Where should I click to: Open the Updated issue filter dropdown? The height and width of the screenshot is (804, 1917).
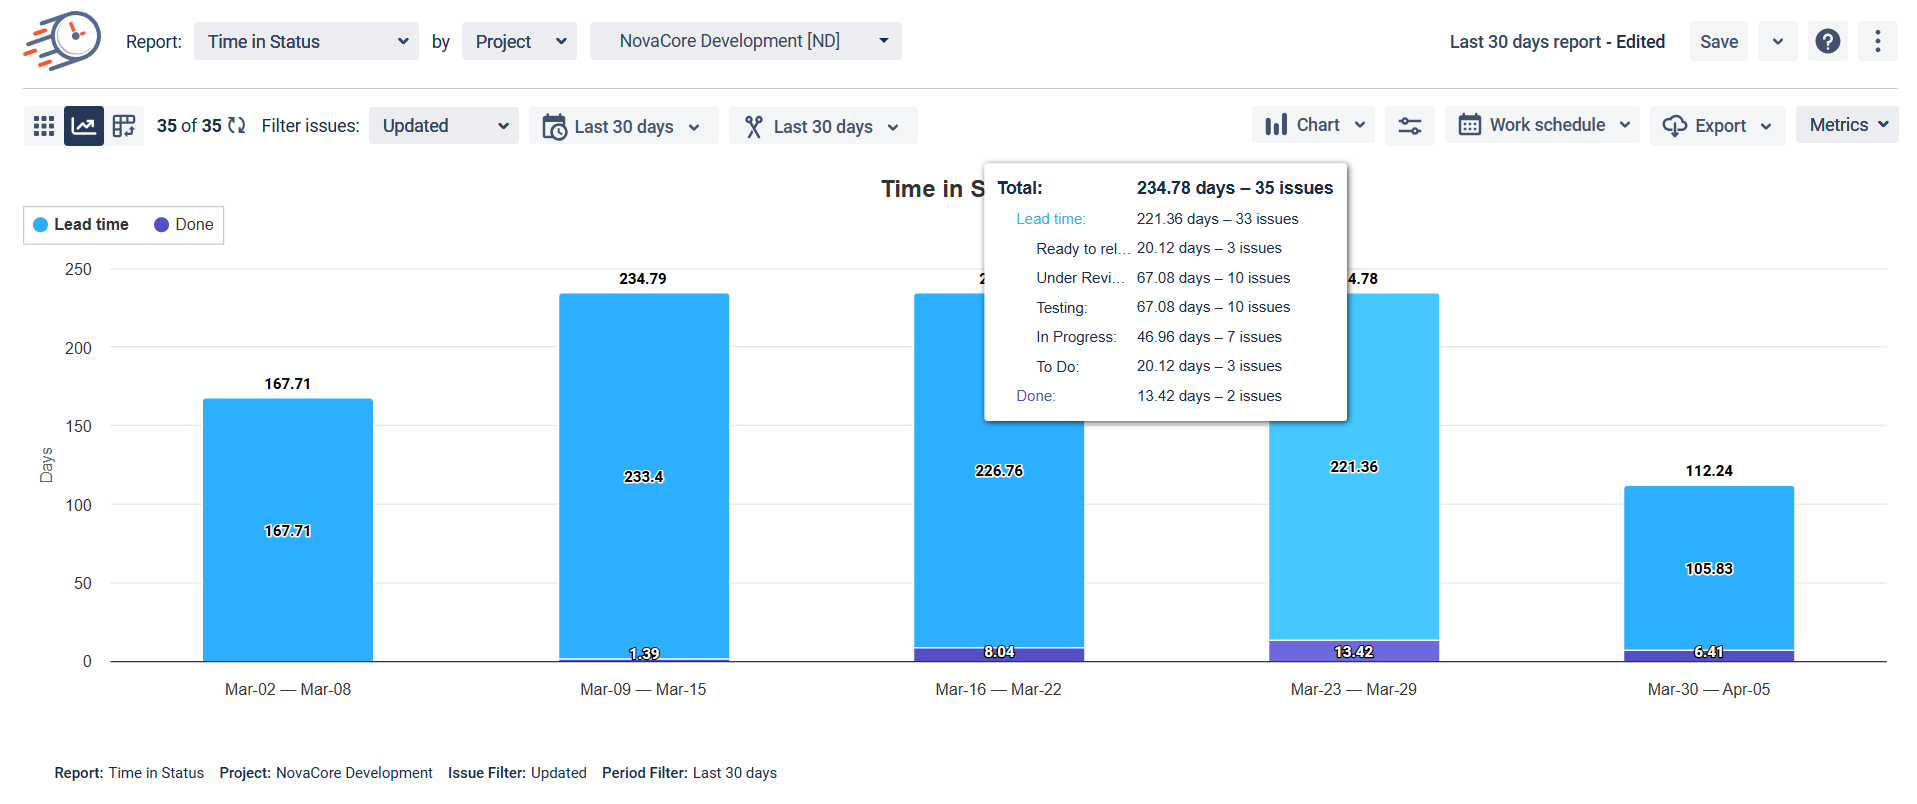click(444, 126)
